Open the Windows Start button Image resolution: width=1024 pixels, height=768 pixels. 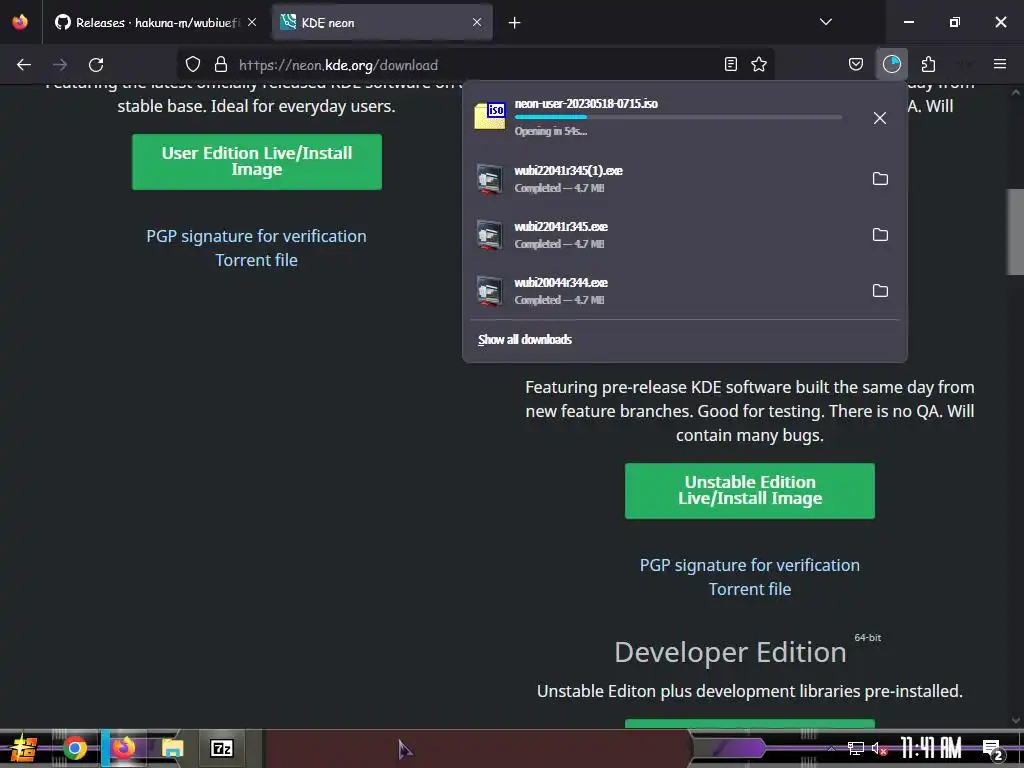point(24,748)
